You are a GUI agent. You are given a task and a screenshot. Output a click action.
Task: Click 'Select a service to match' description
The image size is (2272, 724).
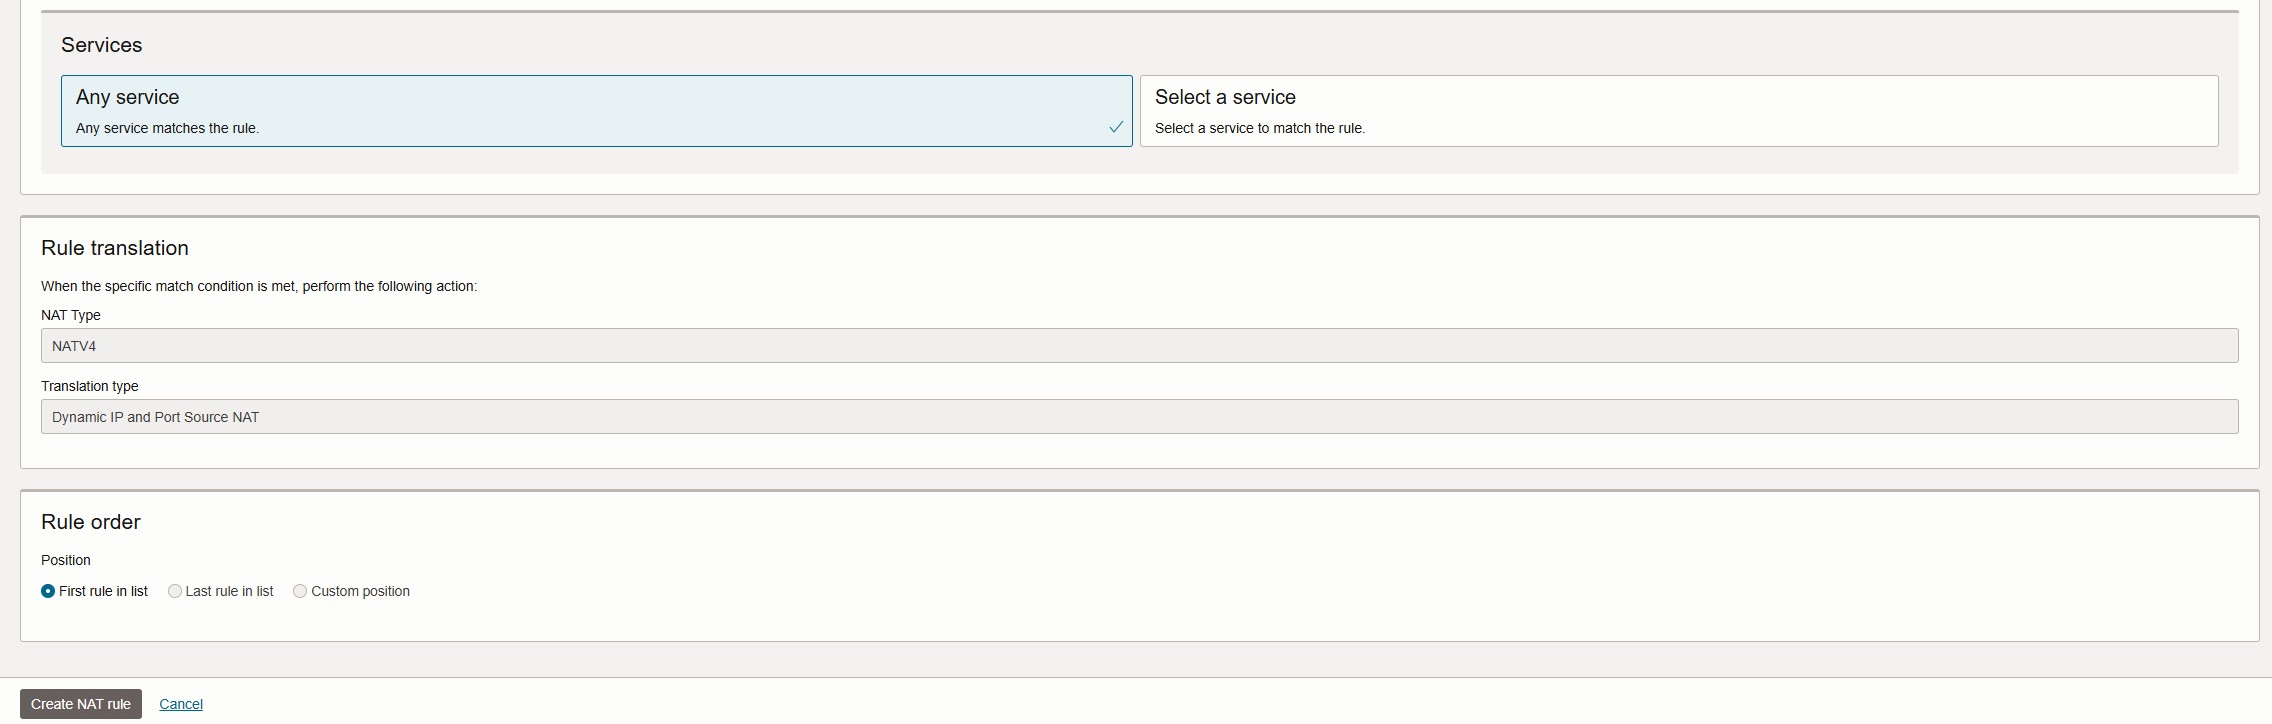coord(1259,128)
